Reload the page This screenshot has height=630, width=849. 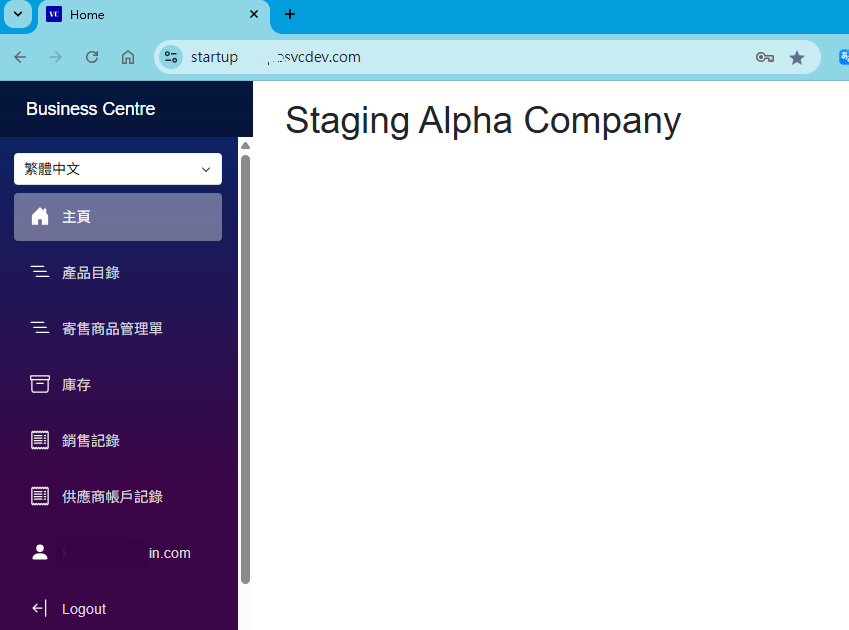pyautogui.click(x=91, y=57)
